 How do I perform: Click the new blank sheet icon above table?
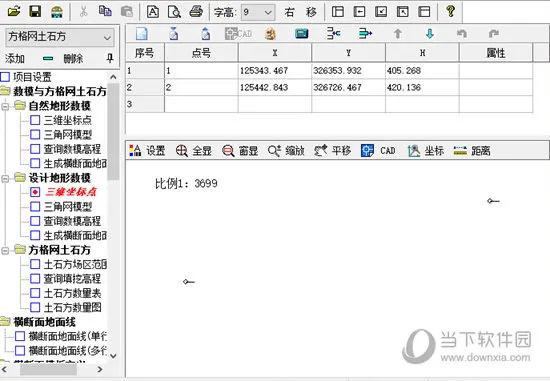[141, 34]
